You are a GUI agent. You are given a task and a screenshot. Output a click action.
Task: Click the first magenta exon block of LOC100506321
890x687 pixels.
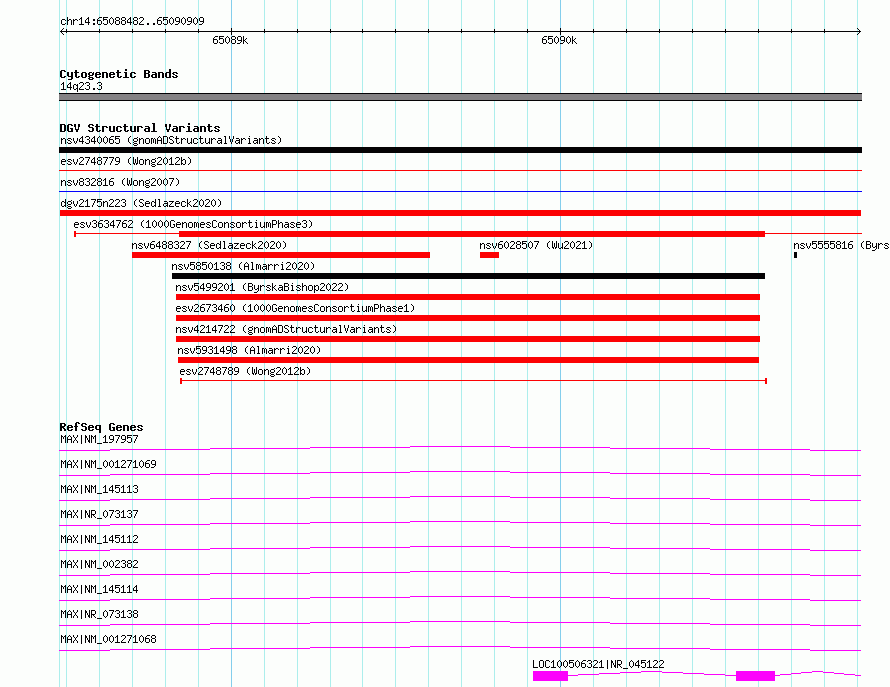coord(551,676)
